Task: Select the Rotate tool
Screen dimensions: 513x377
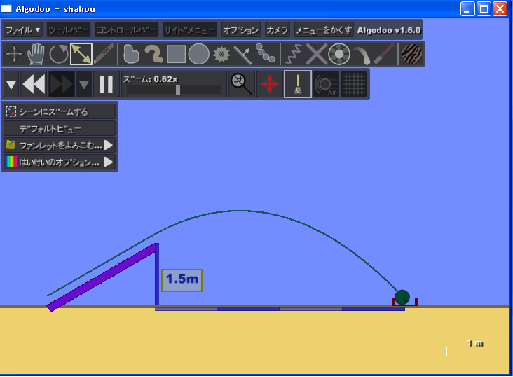Action: tap(59, 54)
